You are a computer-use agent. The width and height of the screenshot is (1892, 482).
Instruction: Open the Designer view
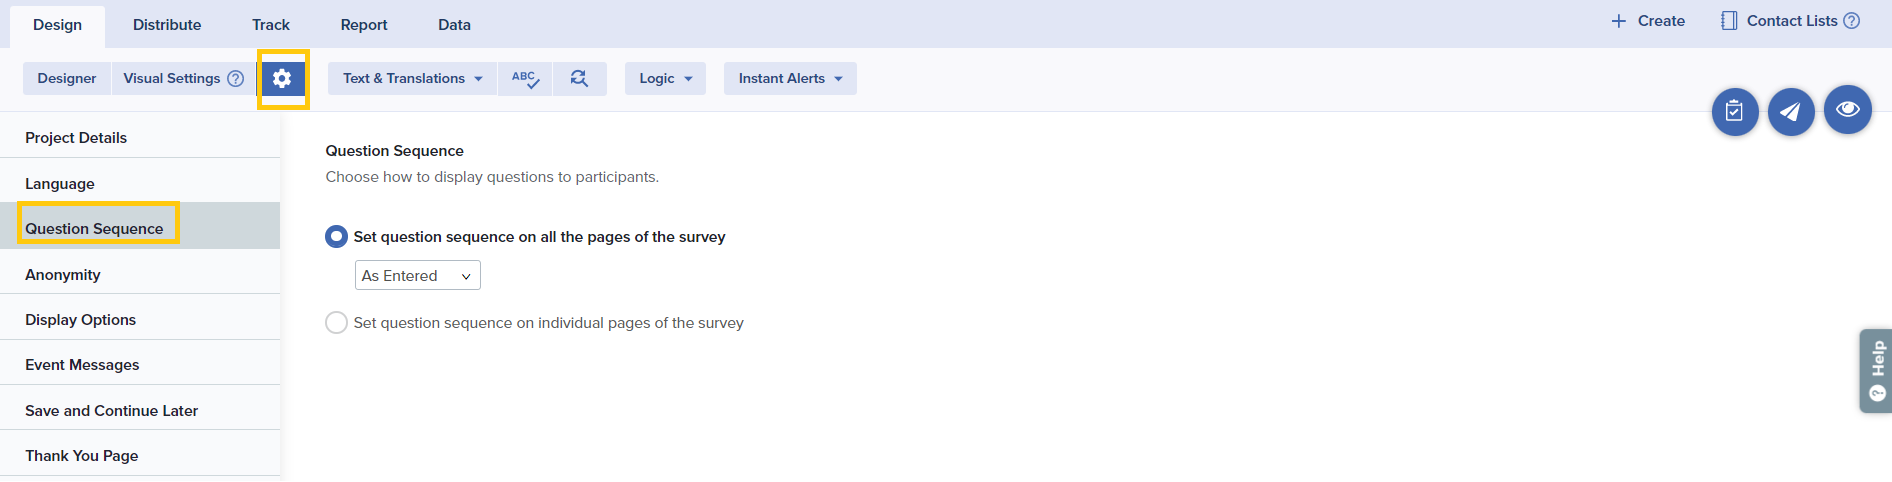(x=67, y=78)
